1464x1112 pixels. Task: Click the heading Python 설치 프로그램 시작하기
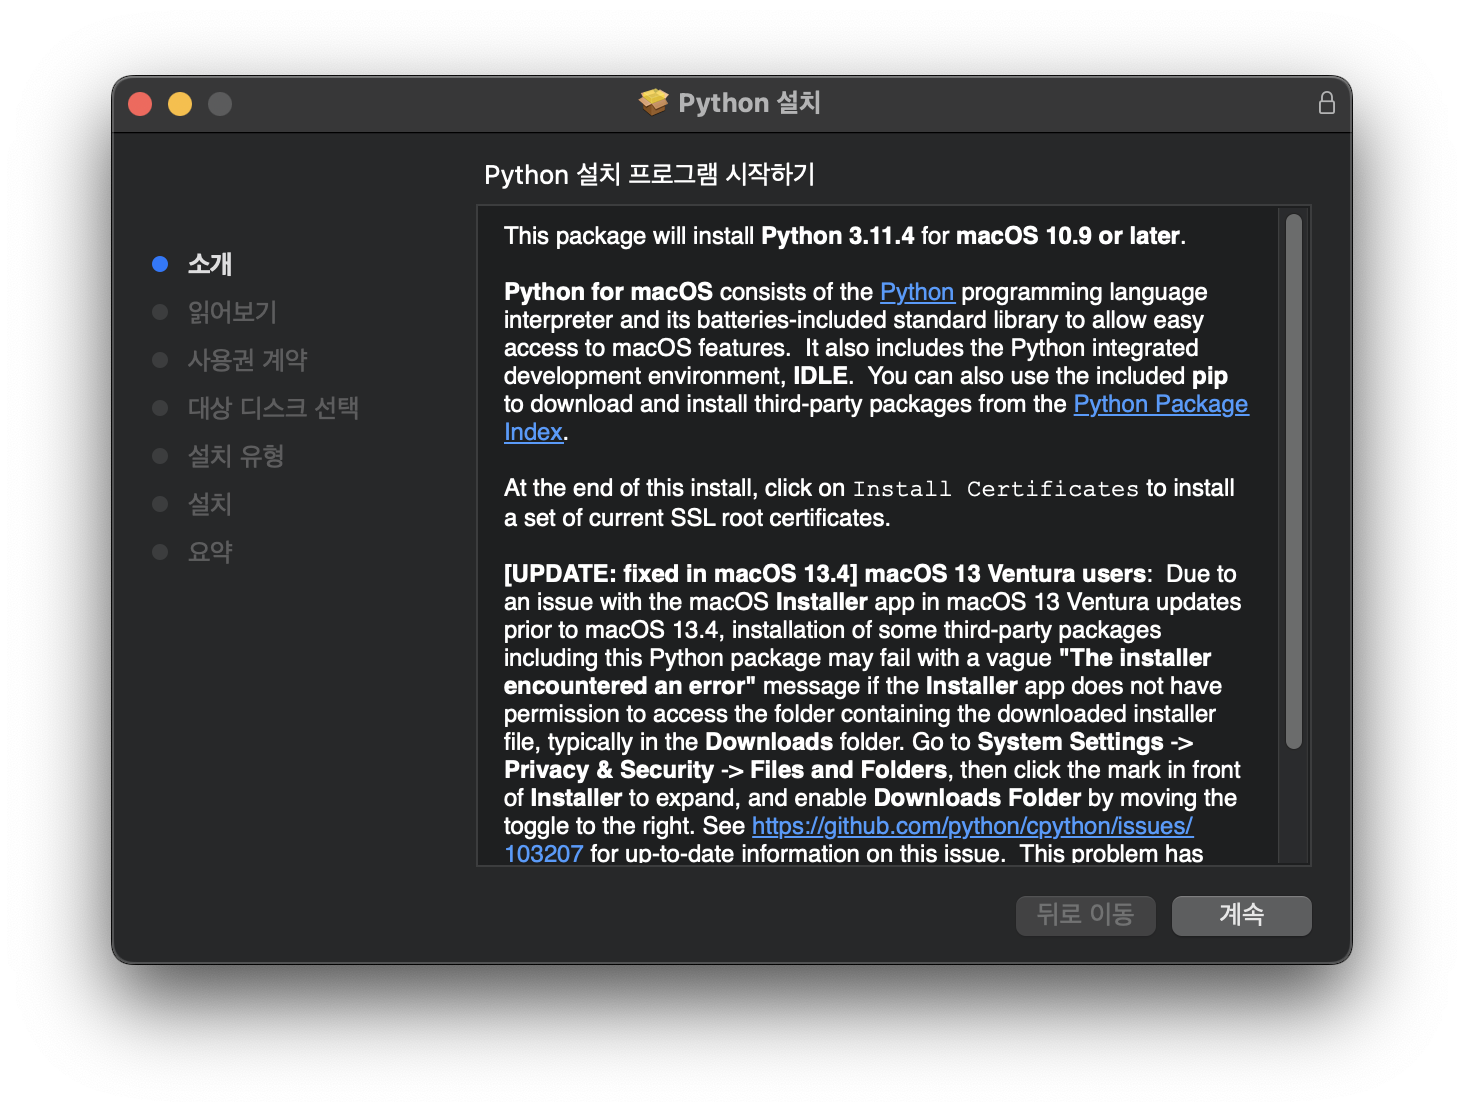[x=650, y=175]
